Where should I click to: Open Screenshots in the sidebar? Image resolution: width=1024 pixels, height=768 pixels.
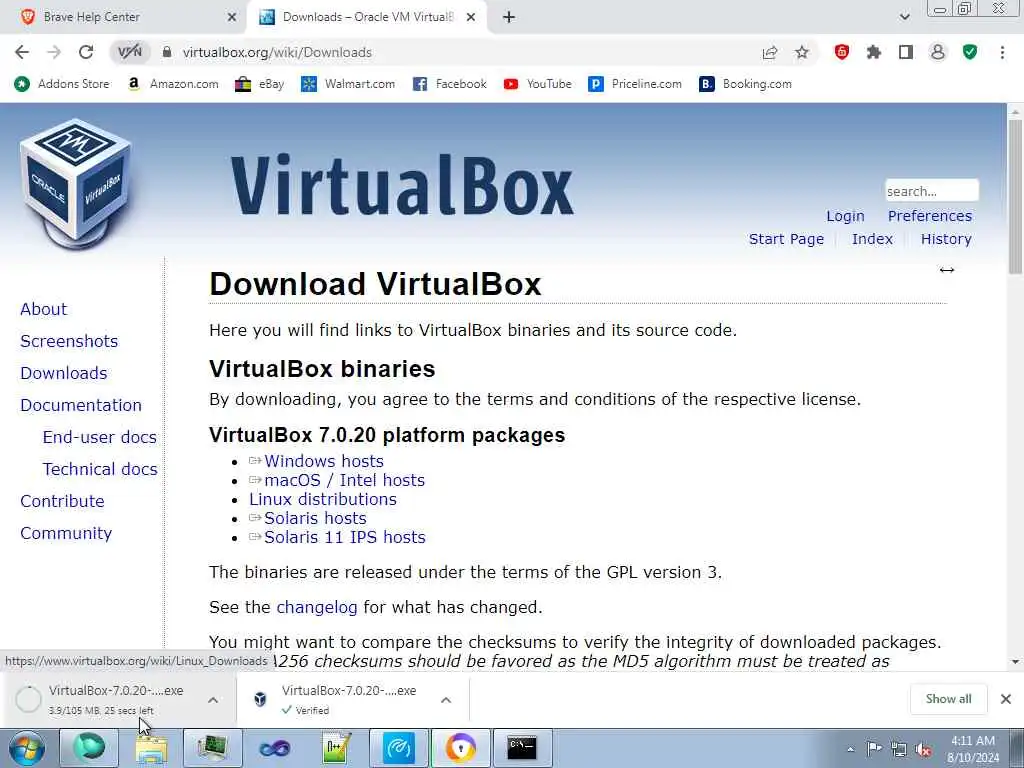(x=69, y=341)
